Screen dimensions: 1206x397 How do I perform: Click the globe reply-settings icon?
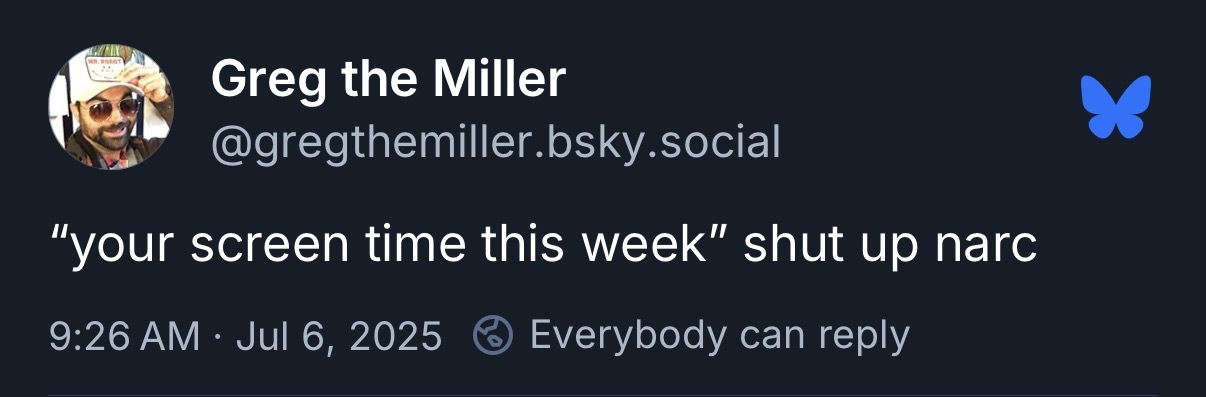click(x=491, y=335)
